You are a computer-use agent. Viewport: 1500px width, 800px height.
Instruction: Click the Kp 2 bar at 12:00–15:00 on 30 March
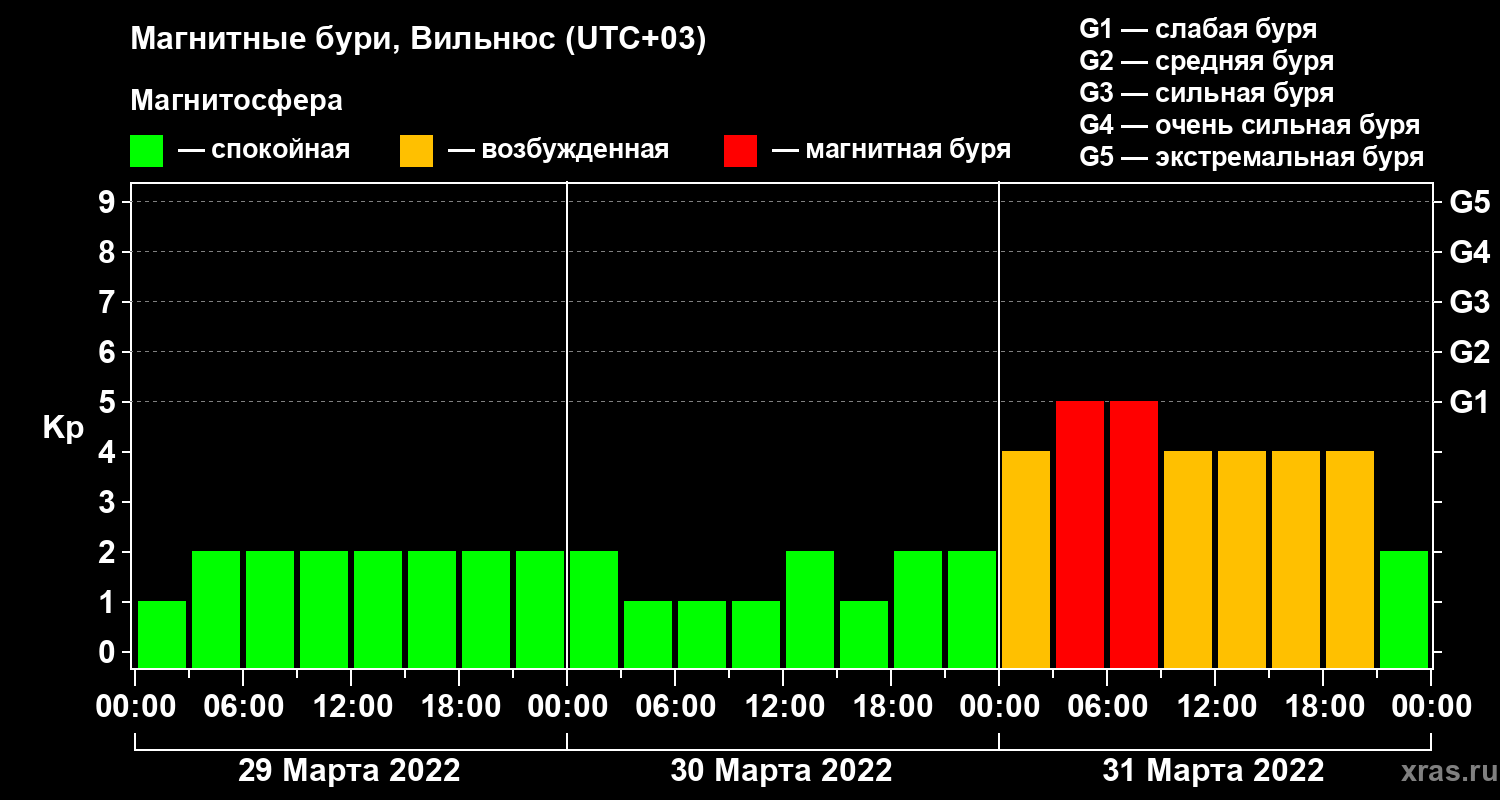810,609
